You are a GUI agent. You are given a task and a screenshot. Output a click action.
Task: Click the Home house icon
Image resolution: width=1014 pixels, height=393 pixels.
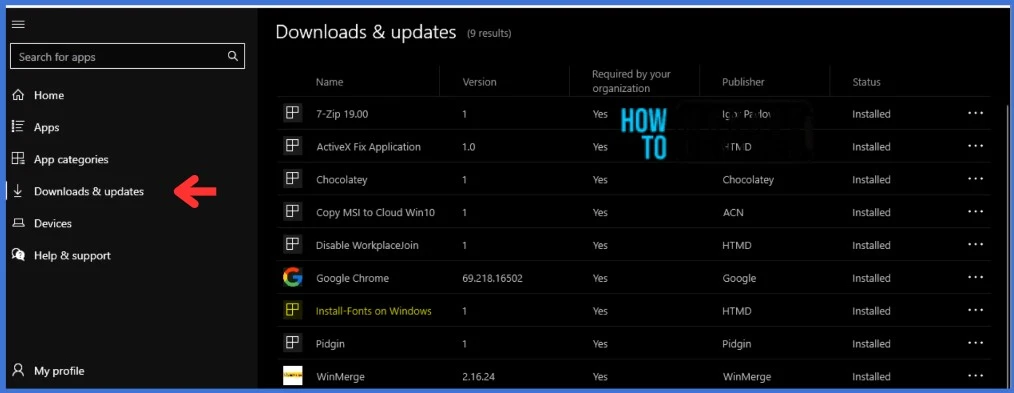pos(18,95)
